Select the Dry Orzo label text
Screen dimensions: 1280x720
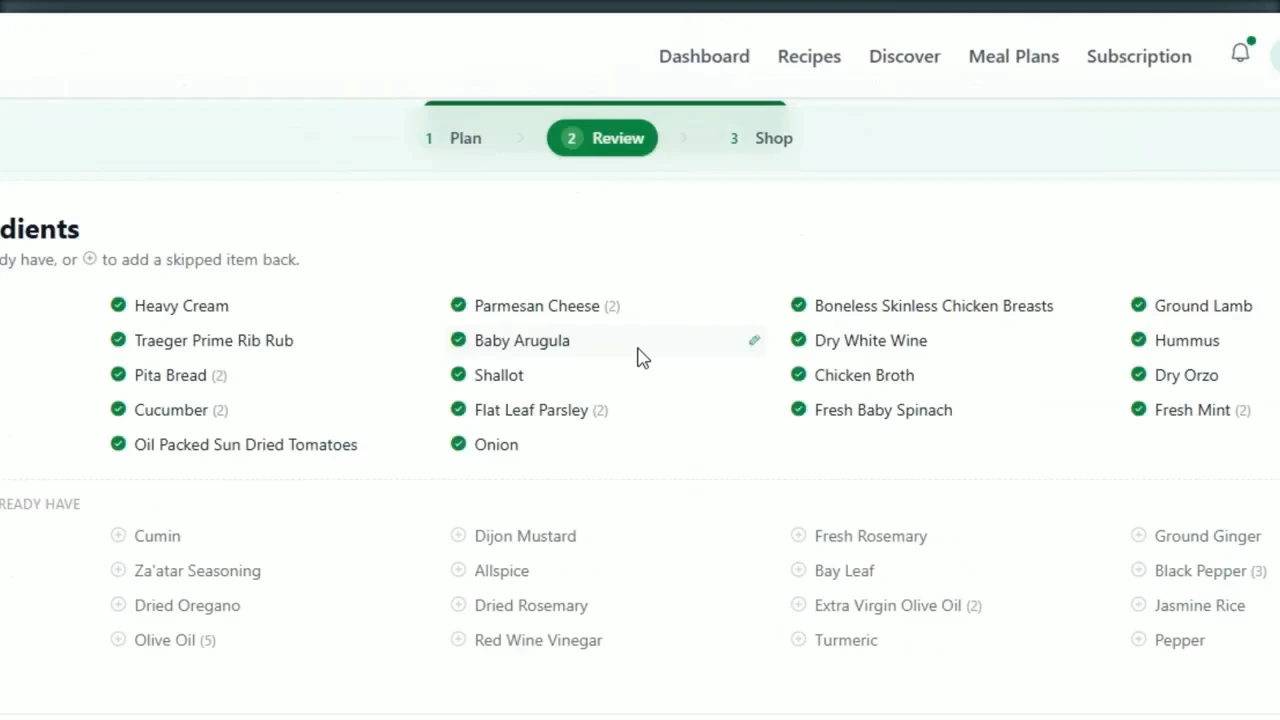1186,375
